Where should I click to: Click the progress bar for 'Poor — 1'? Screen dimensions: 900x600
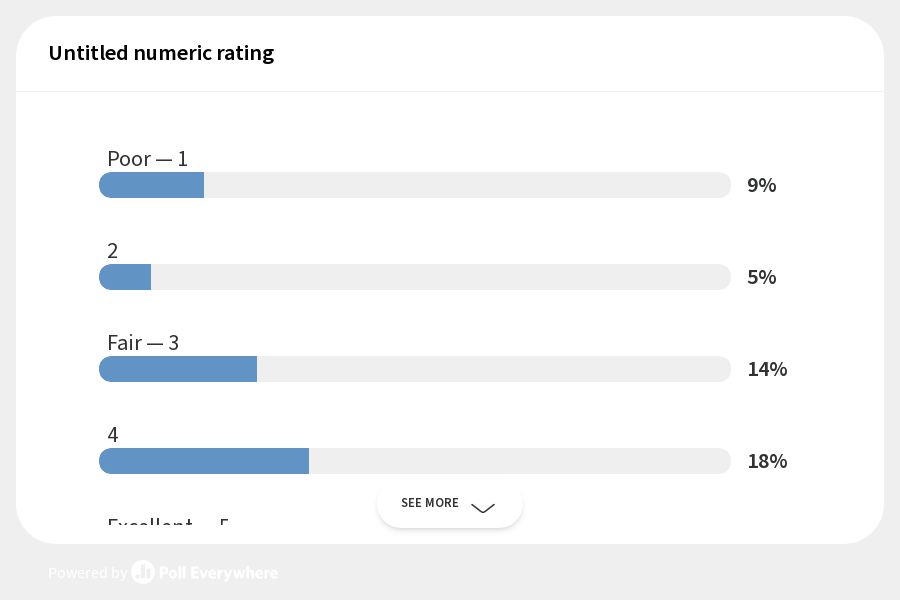click(415, 185)
